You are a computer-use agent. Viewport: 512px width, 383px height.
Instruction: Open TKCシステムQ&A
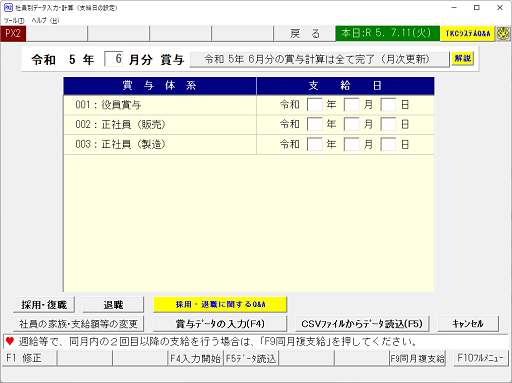467,33
